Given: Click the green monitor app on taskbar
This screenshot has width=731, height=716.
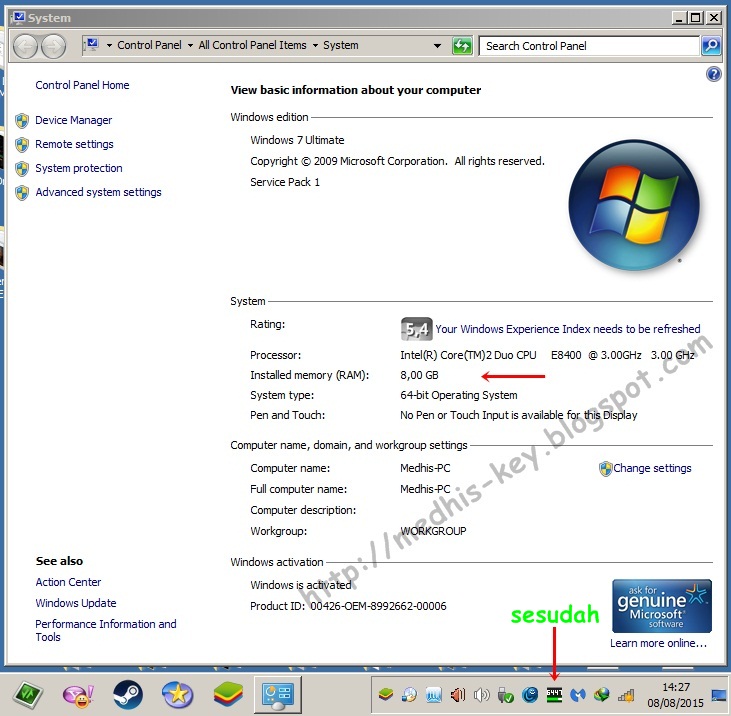Looking at the screenshot, I should coord(28,695).
